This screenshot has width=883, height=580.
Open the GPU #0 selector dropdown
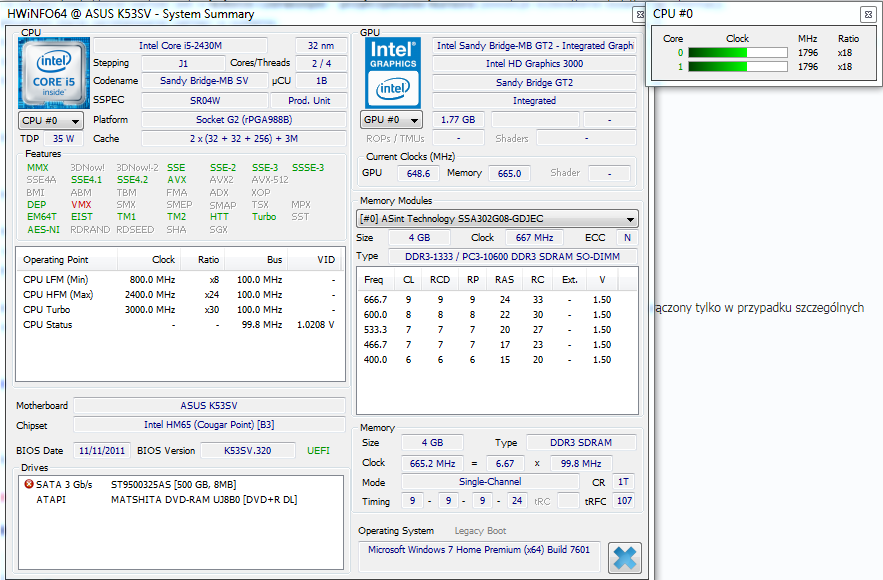[391, 119]
